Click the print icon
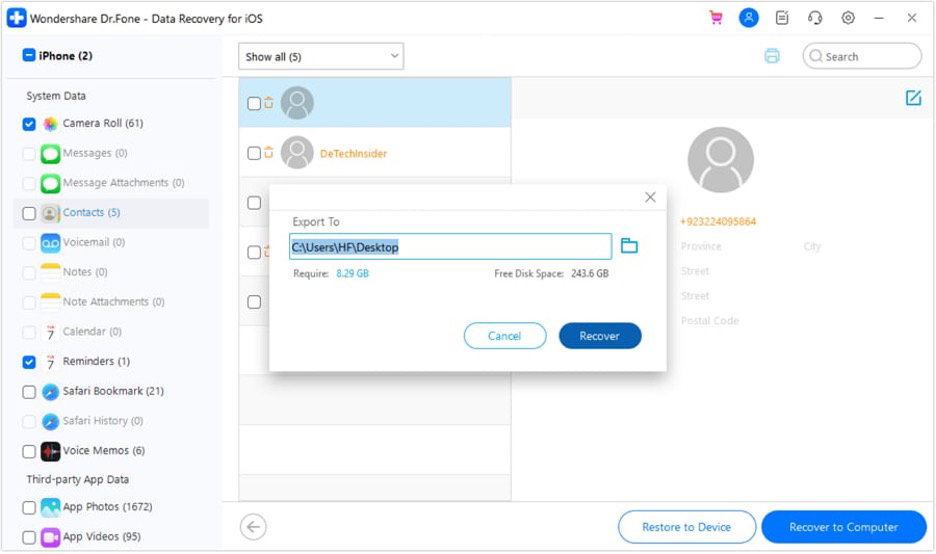The image size is (936, 554). pyautogui.click(x=772, y=56)
